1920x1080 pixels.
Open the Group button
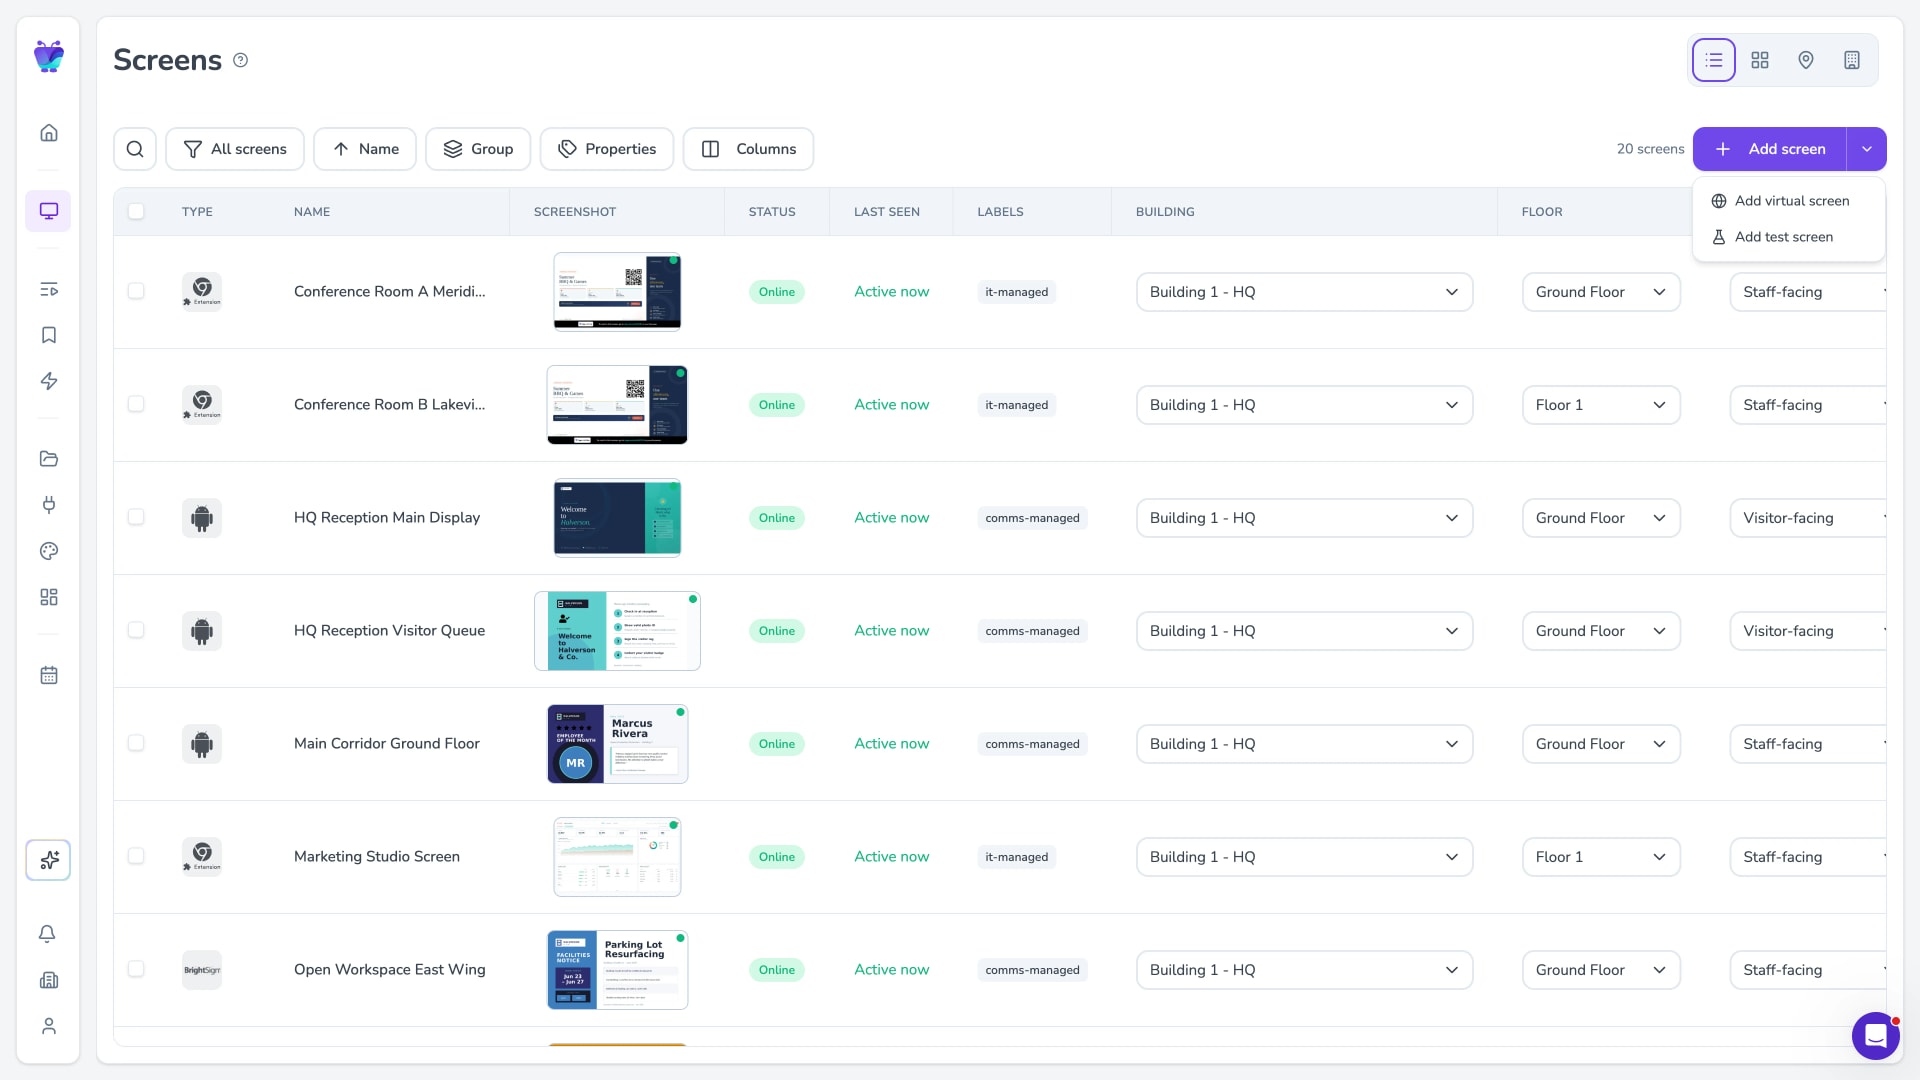click(478, 149)
